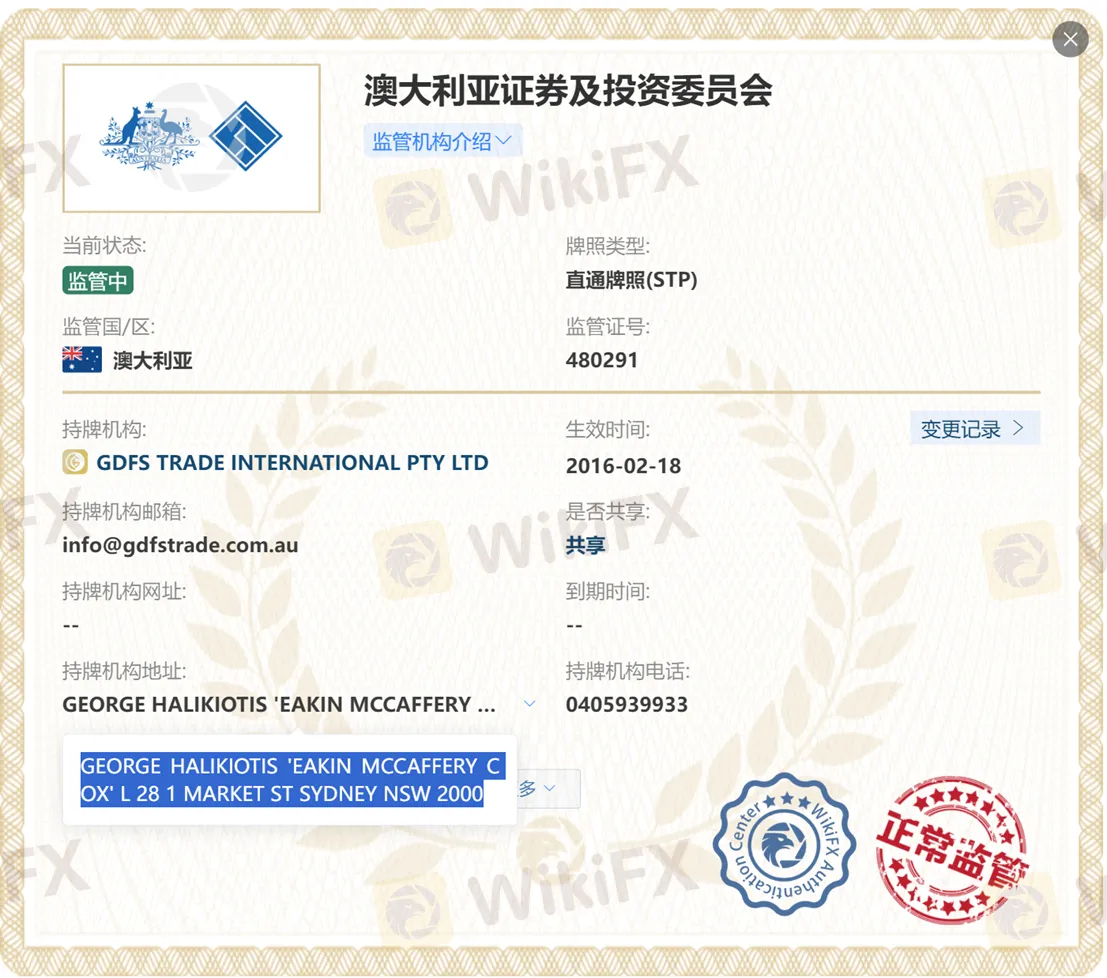Open the 变更记录 change records
Screen dimensions: 1107x978
pos(974,428)
